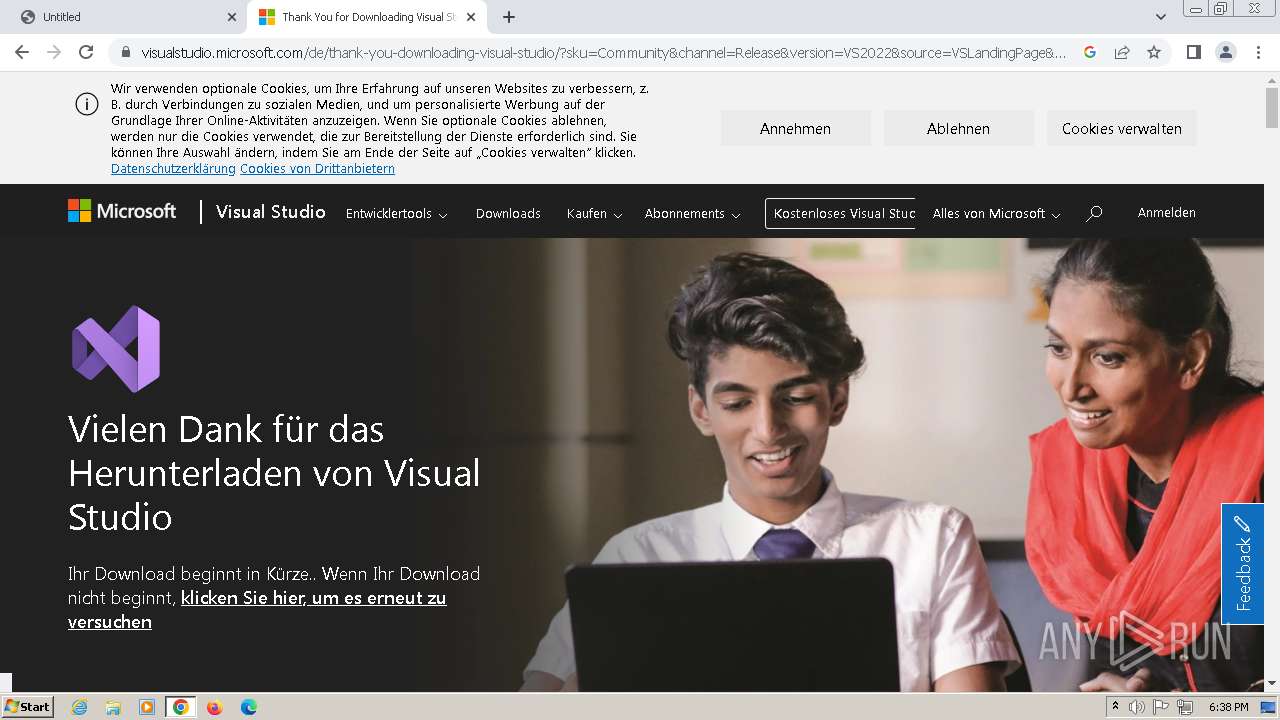Click the Visual Studio purple logo
Image resolution: width=1280 pixels, height=720 pixels.
pos(116,349)
